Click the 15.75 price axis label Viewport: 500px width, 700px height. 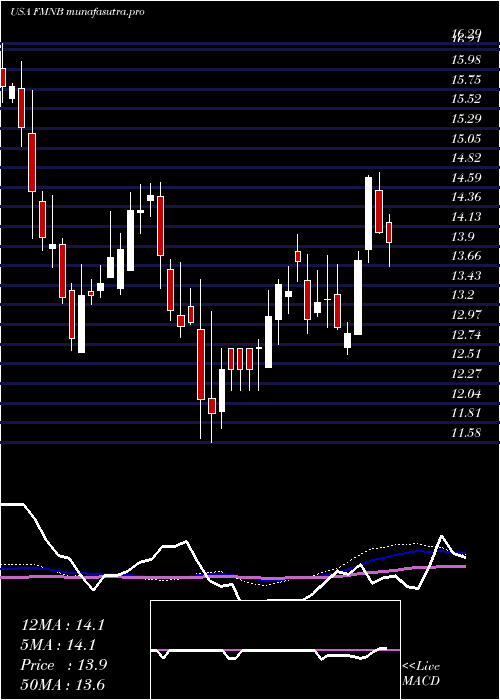tap(466, 79)
